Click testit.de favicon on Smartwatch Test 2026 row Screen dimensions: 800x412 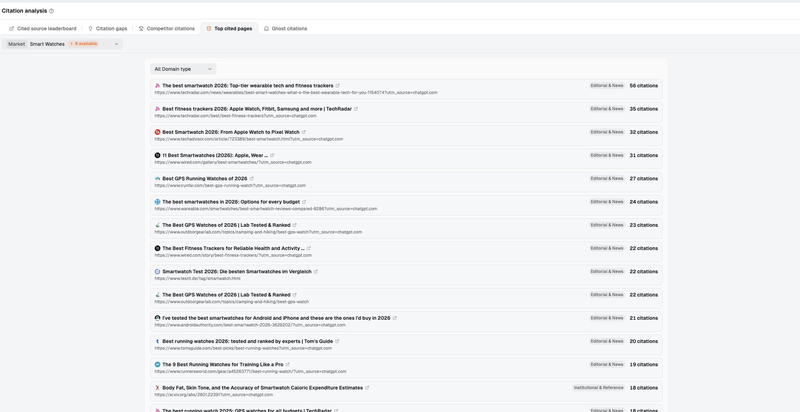(x=158, y=272)
